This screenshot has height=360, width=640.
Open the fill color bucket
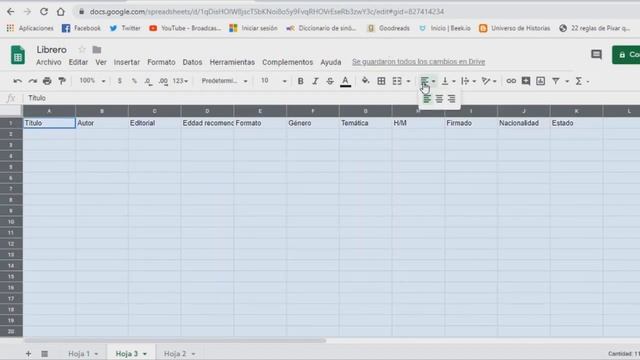[x=366, y=81]
